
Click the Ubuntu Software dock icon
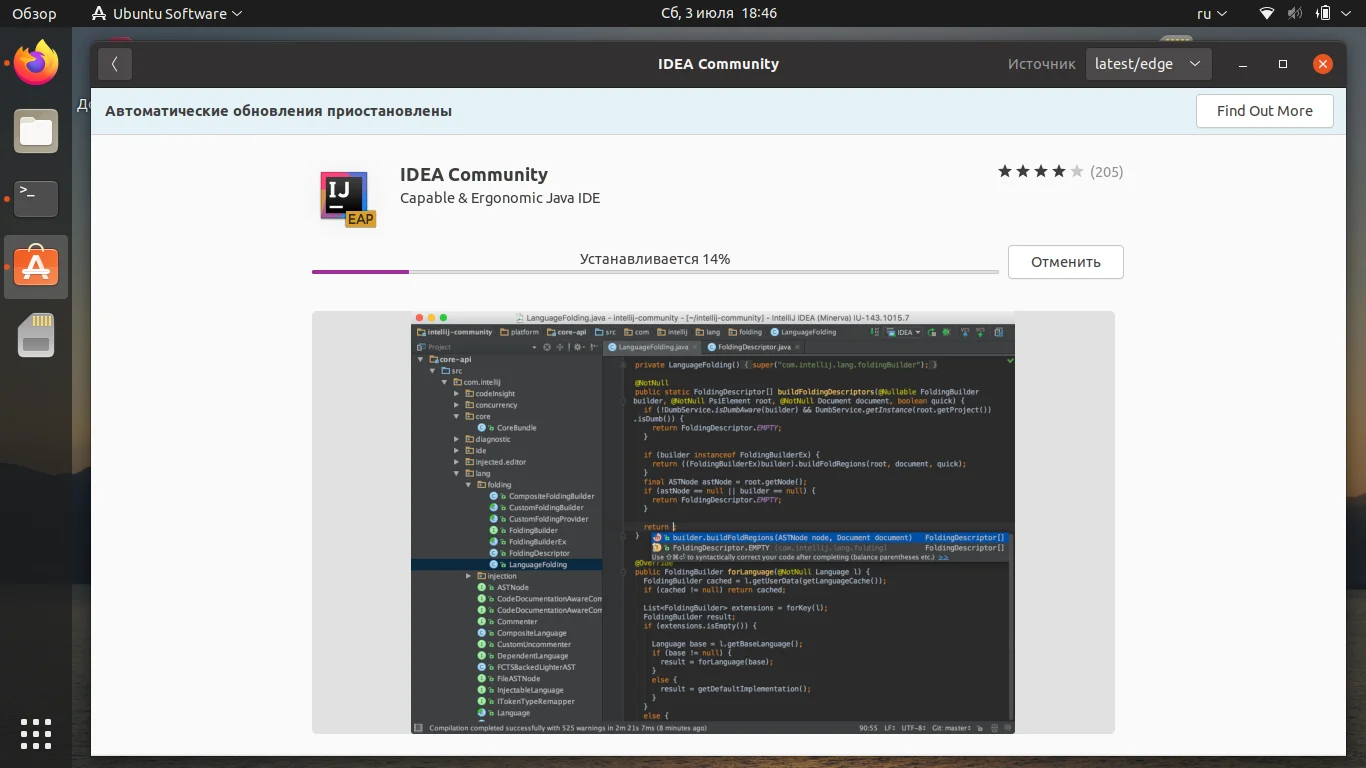[36, 267]
